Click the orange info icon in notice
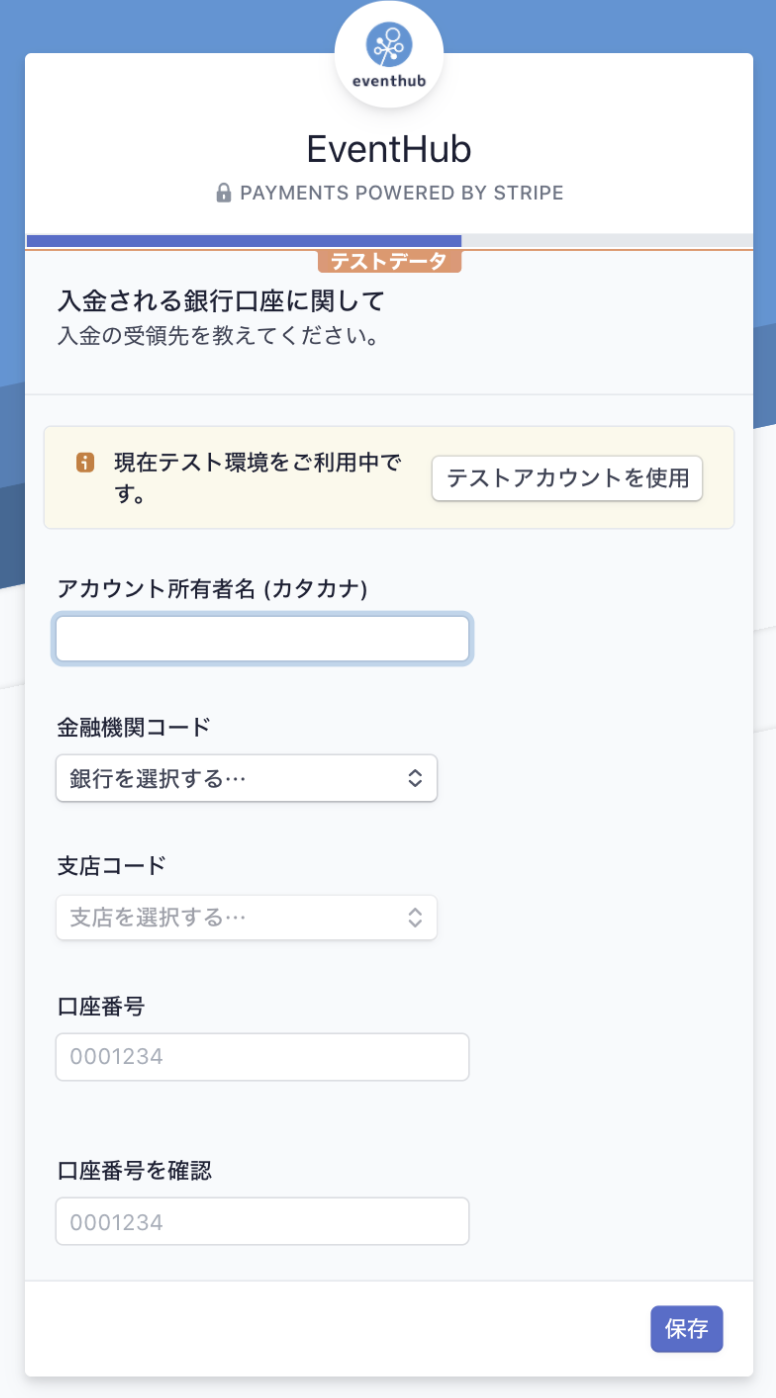Viewport: 776px width, 1398px height. (85, 463)
